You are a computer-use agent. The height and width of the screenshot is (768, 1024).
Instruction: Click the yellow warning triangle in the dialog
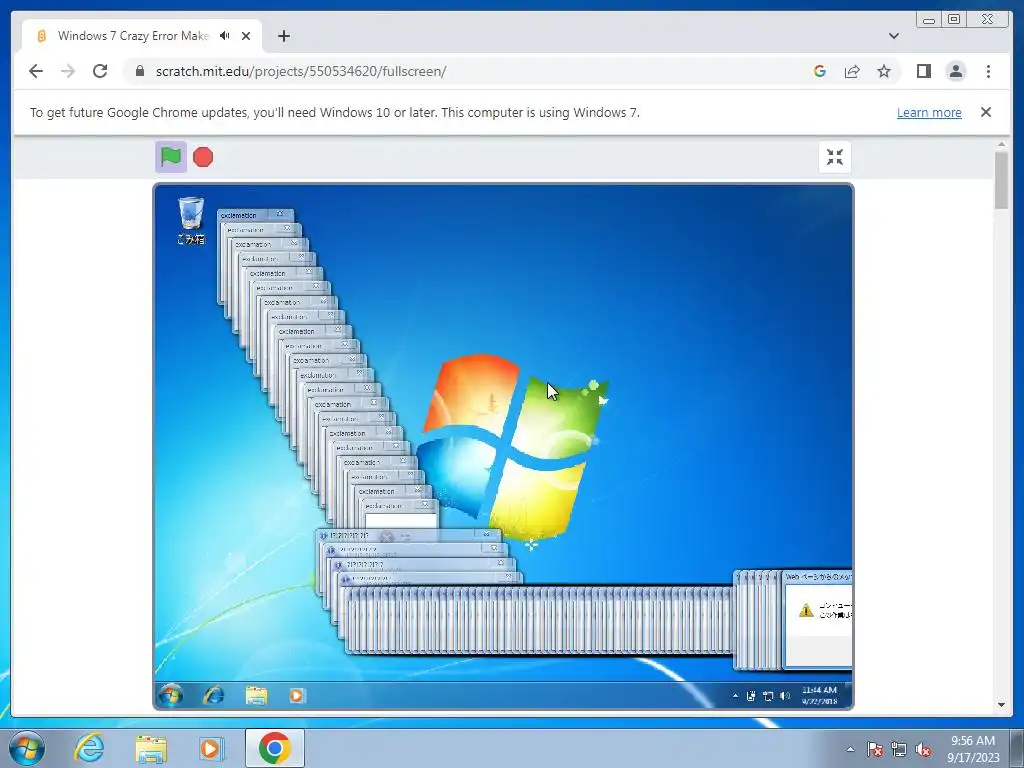[x=806, y=610]
